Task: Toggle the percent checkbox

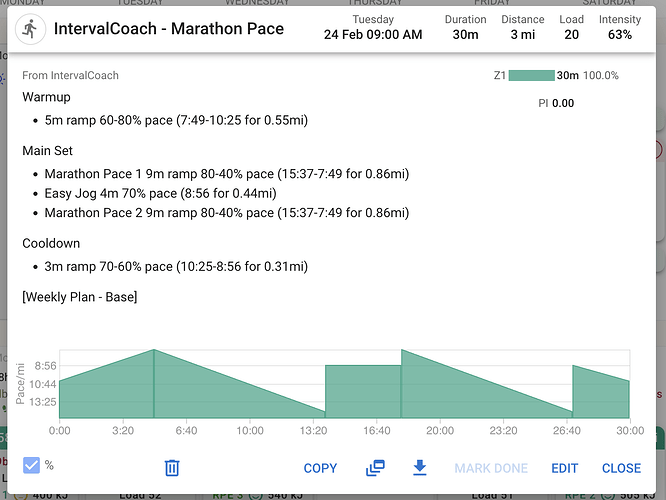Action: (x=31, y=465)
